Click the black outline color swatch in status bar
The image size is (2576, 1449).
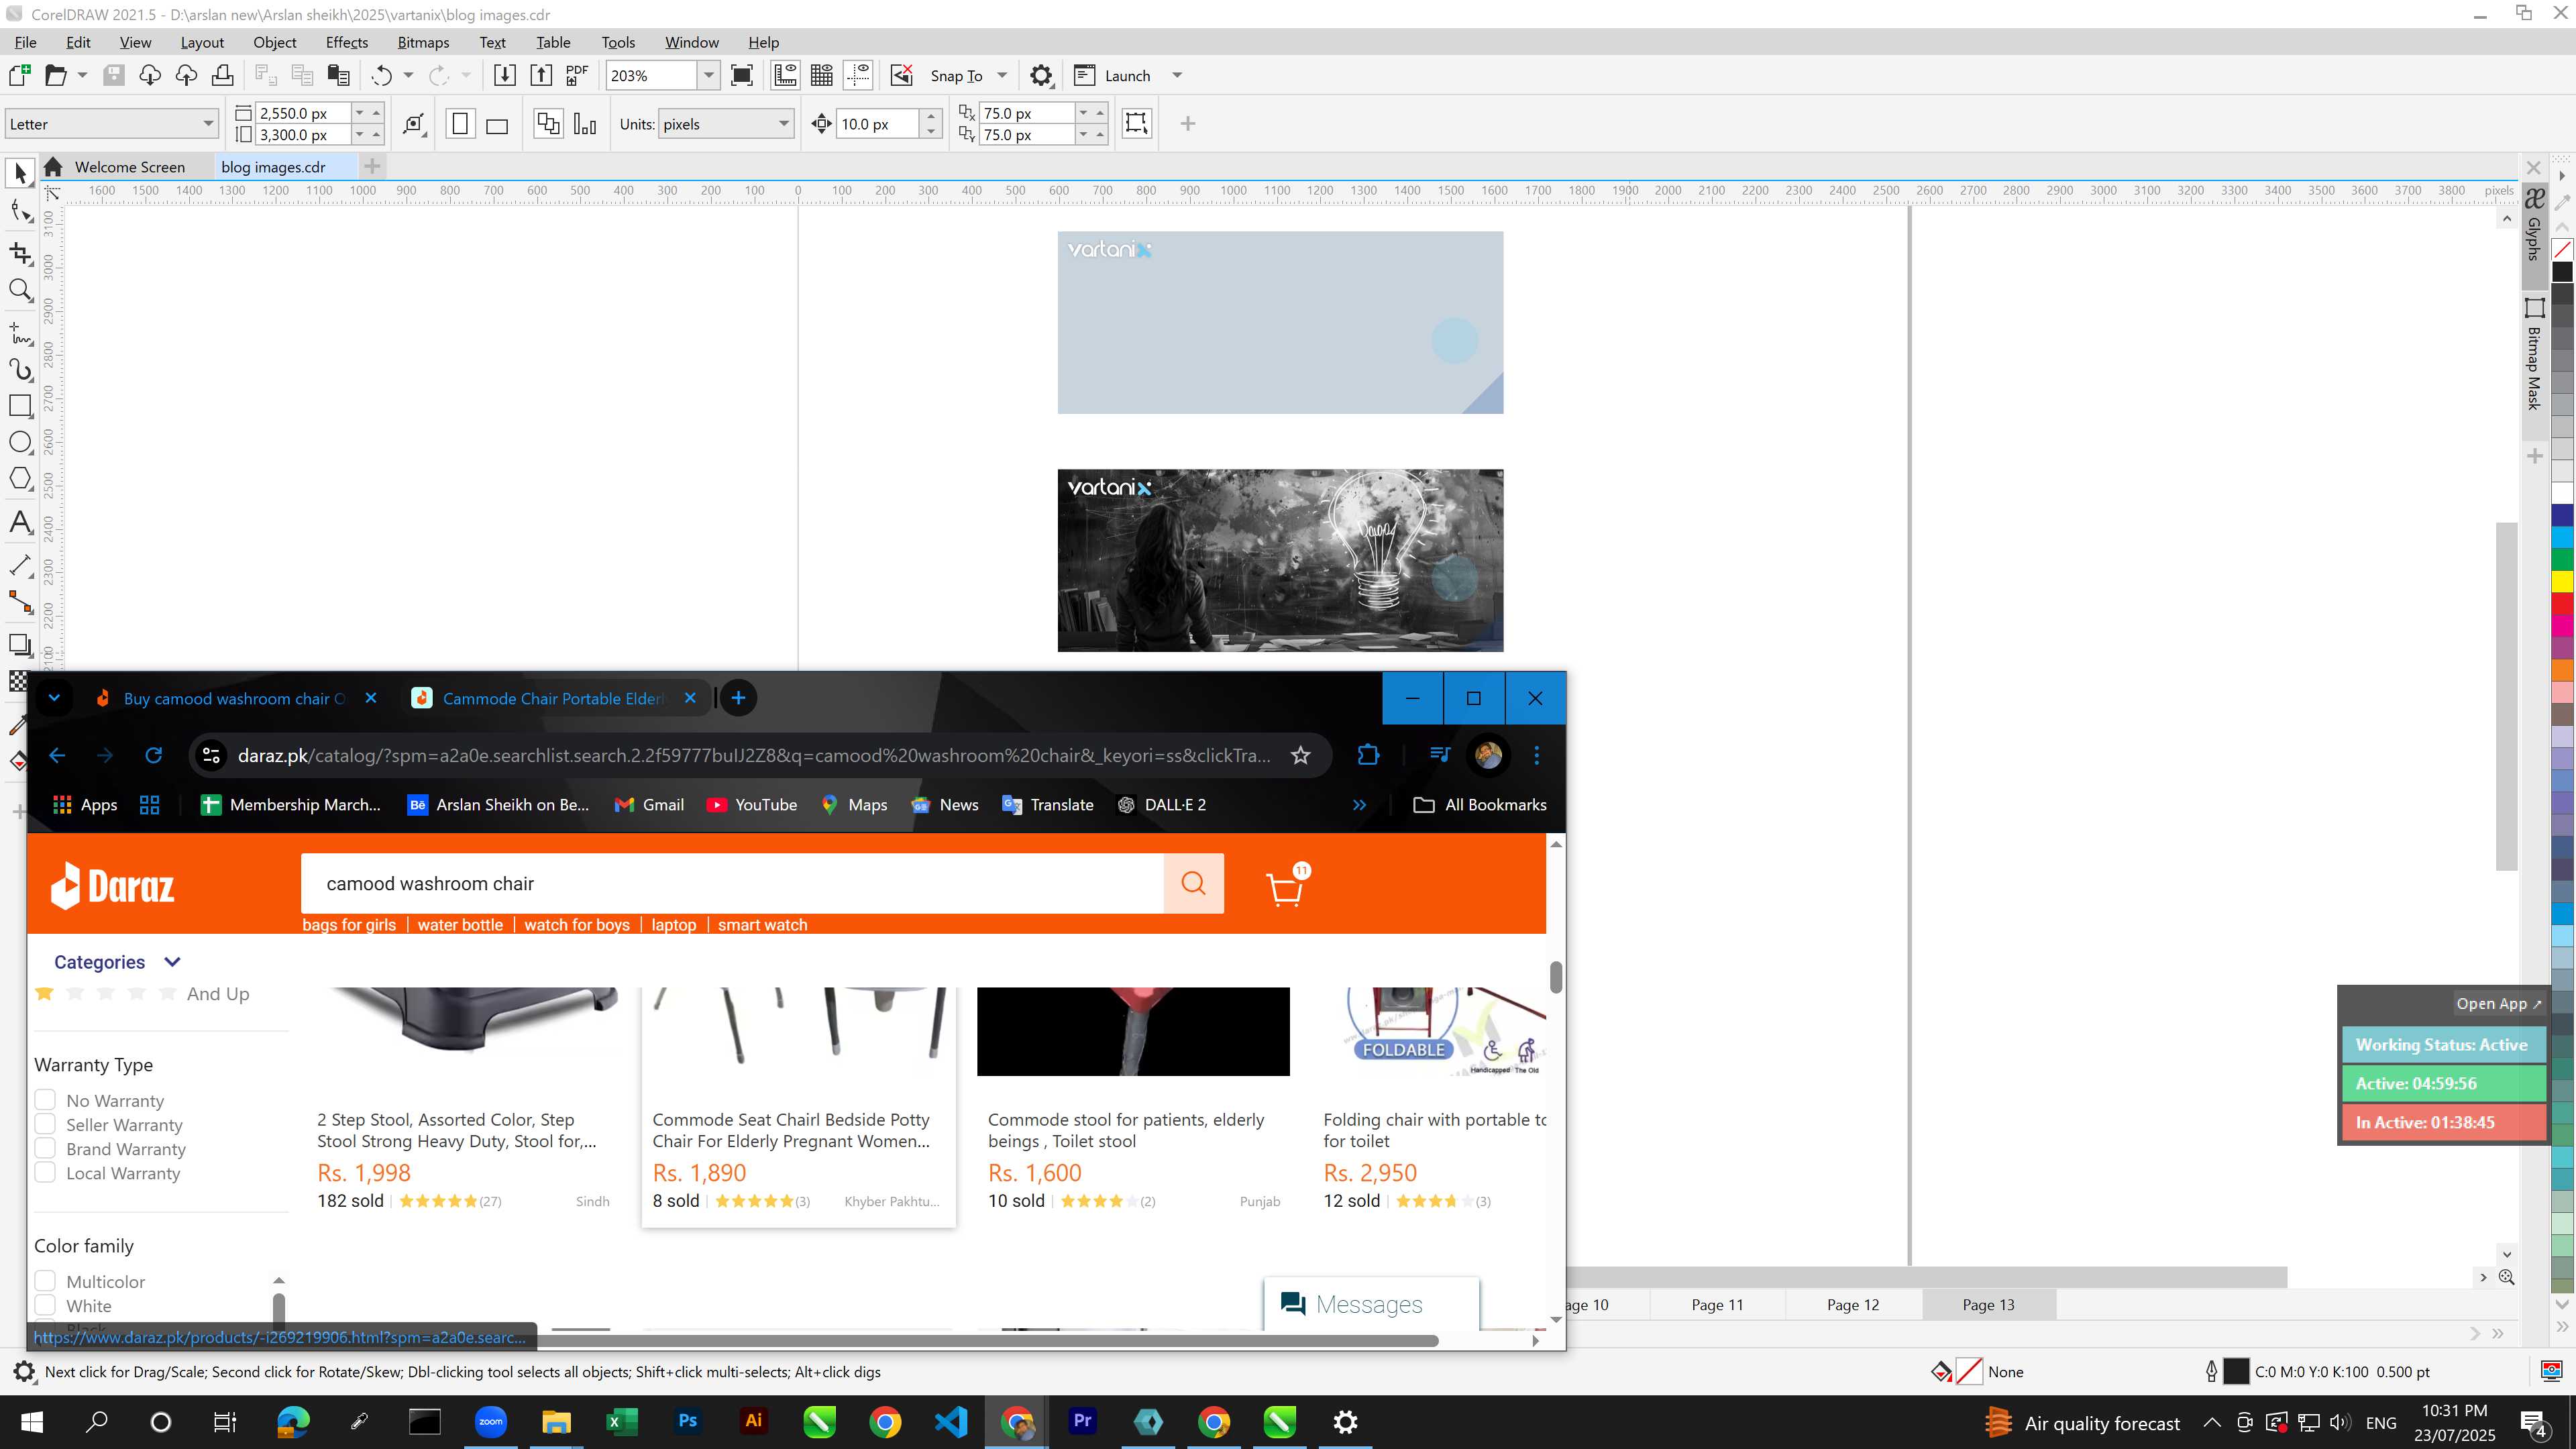coord(2237,1372)
